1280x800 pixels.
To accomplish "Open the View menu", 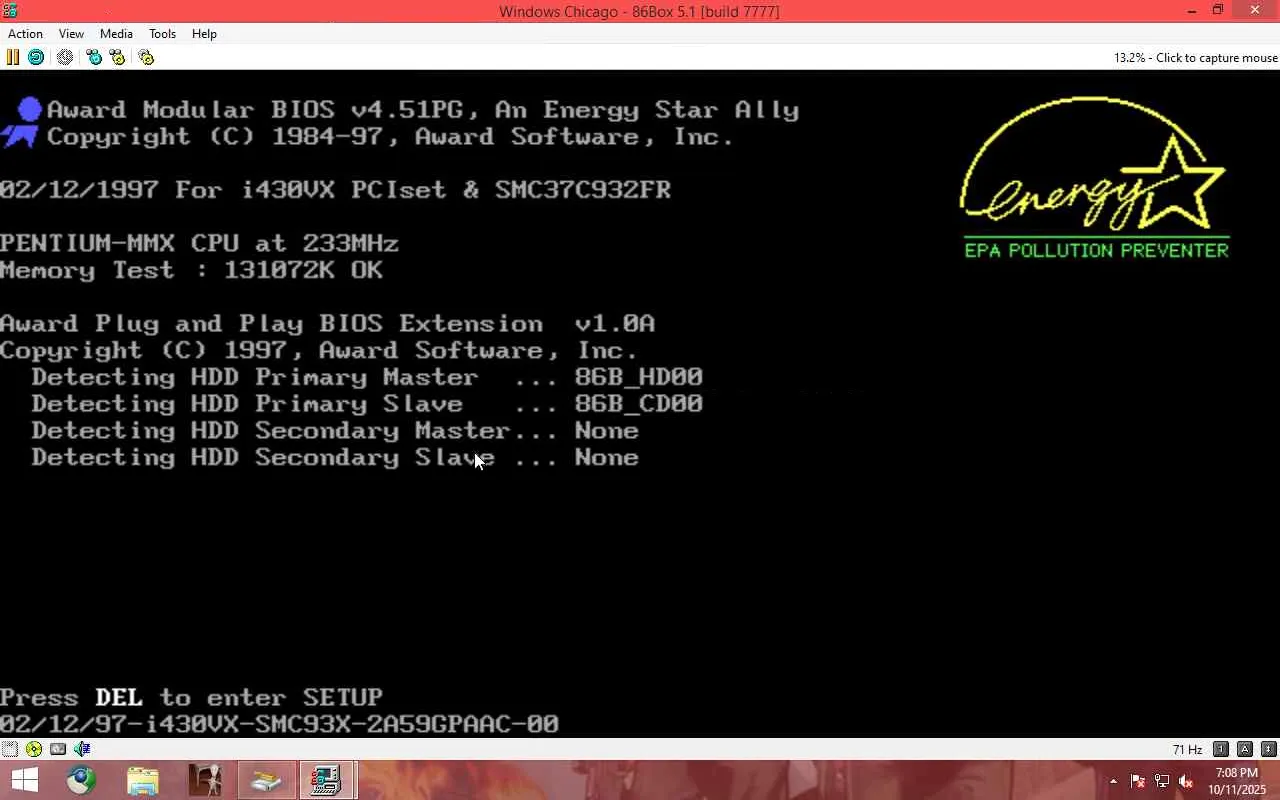I will (71, 34).
